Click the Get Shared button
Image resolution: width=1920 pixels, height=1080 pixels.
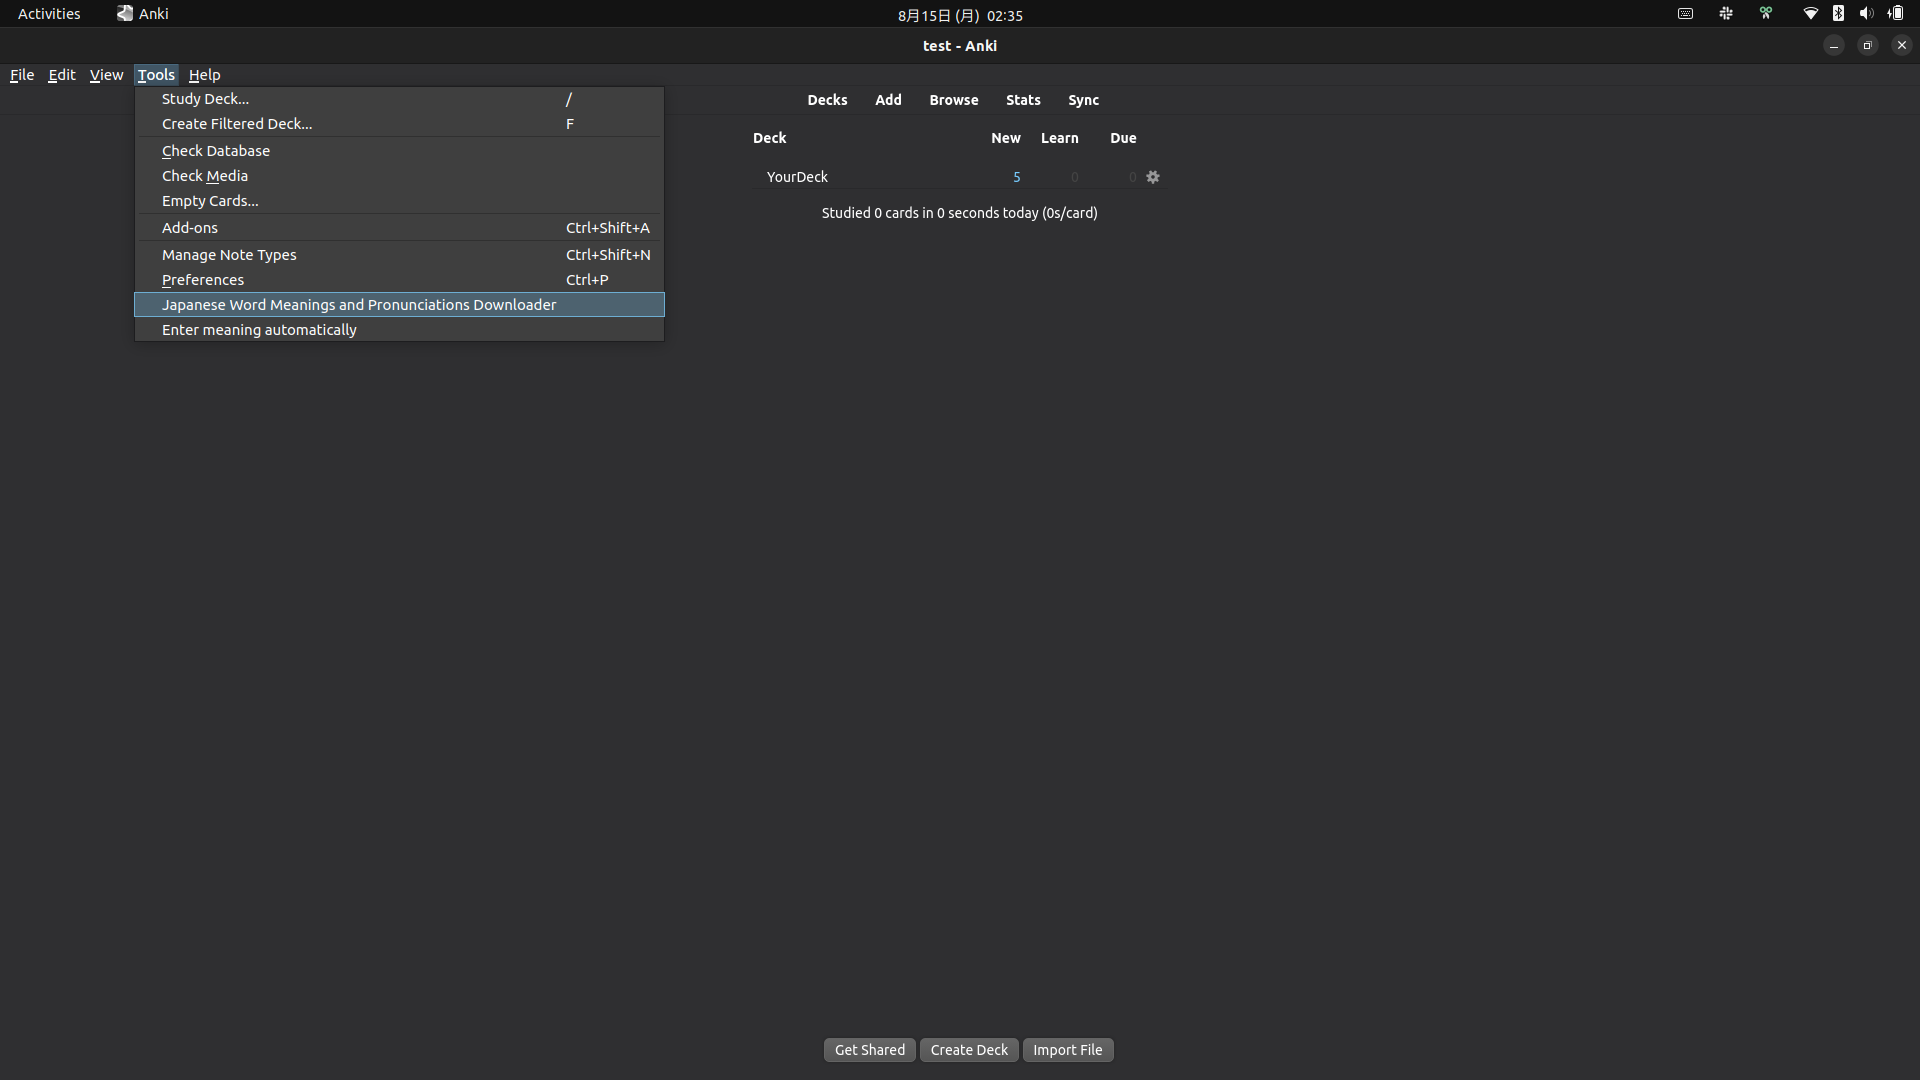[869, 1050]
